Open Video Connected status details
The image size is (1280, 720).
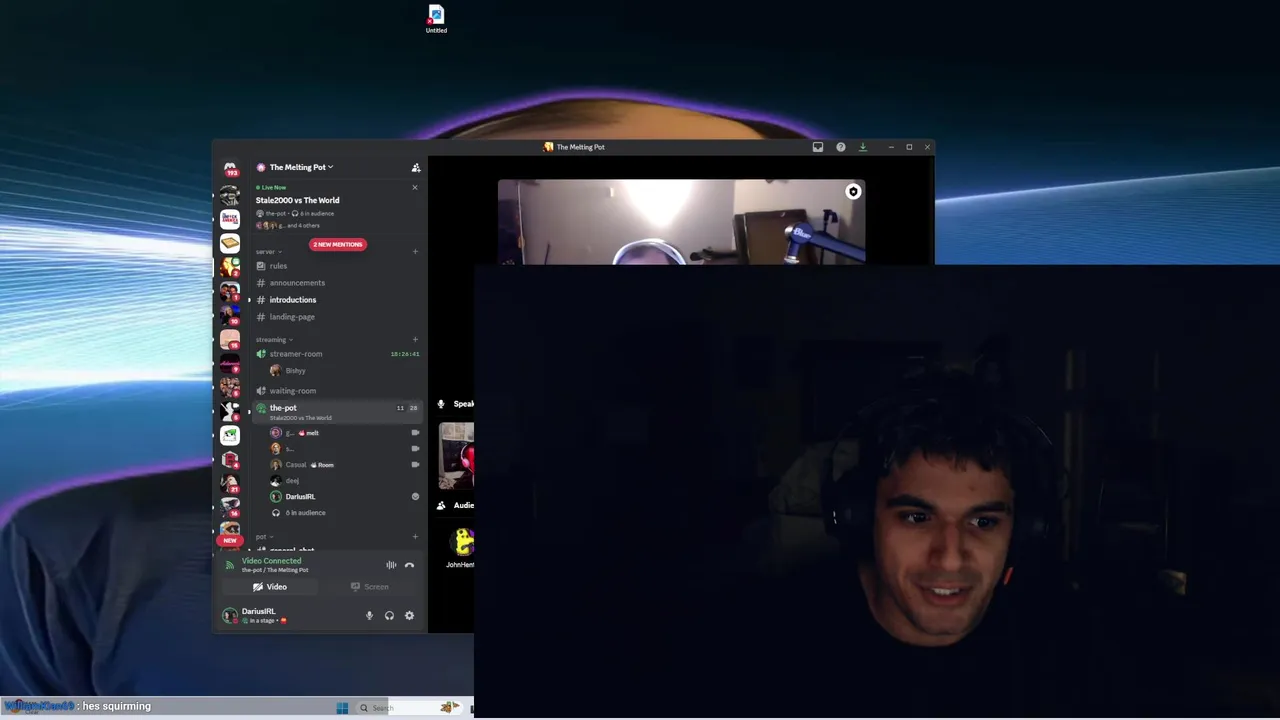(x=271, y=561)
